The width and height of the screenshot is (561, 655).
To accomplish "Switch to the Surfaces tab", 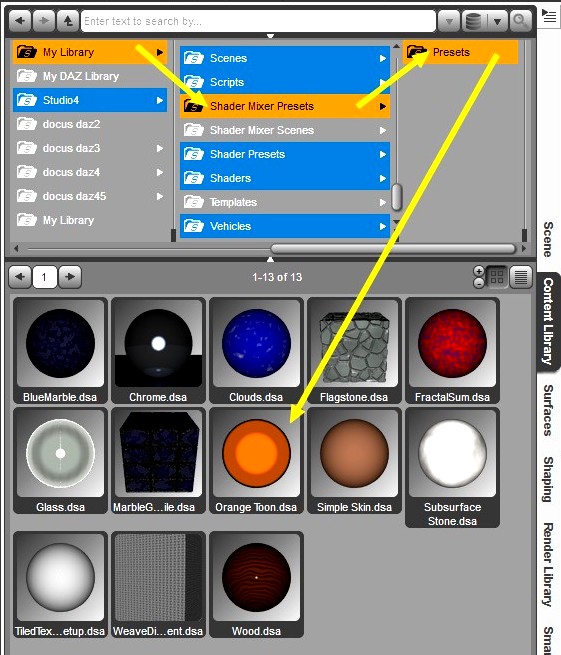I will [548, 410].
